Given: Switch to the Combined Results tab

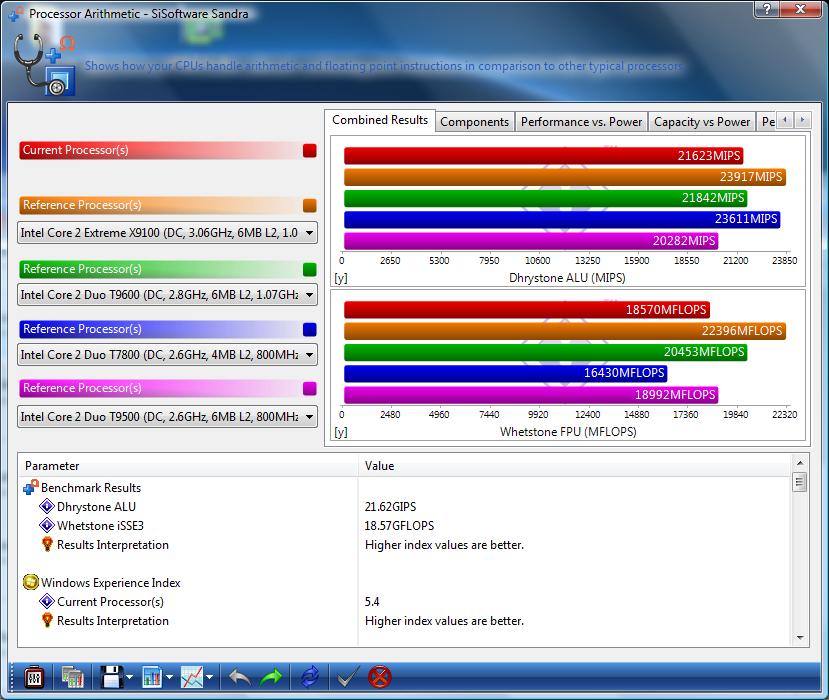Looking at the screenshot, I should [x=380, y=120].
